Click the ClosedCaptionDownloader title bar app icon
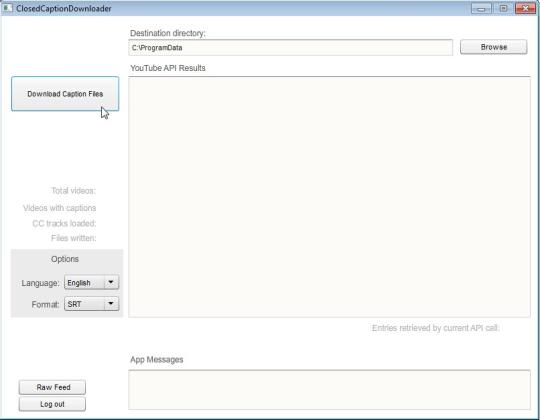 7,8
